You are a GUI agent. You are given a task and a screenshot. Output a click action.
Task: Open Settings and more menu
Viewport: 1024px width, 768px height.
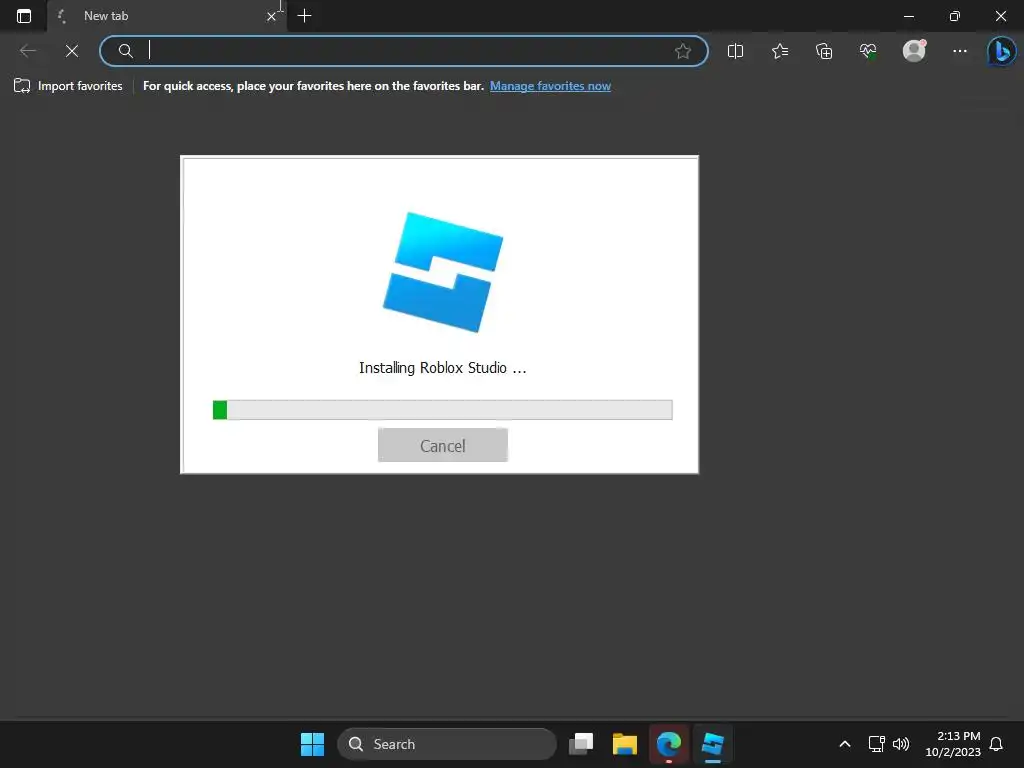(x=959, y=51)
